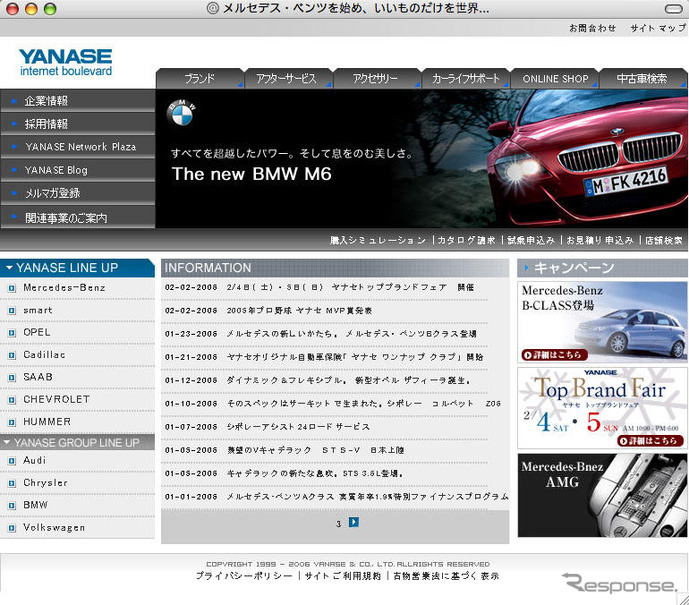The width and height of the screenshot is (689, 605).
Task: Click the square icon beside smart
Action: 12,311
